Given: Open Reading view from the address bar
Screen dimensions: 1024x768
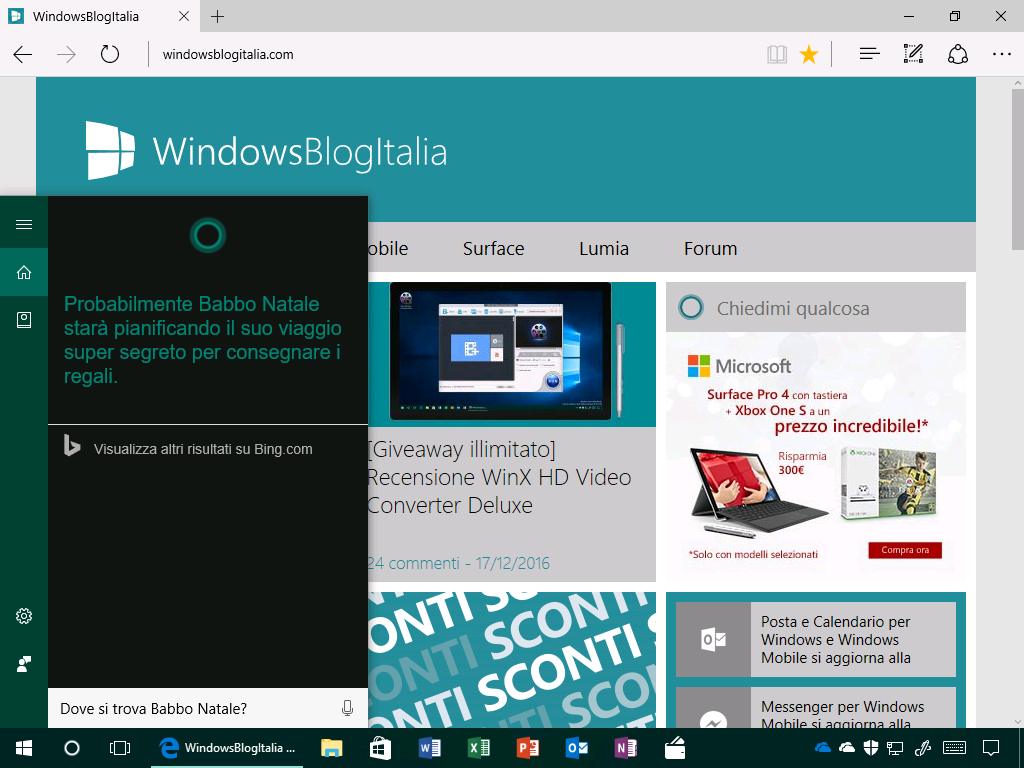Looking at the screenshot, I should [776, 54].
